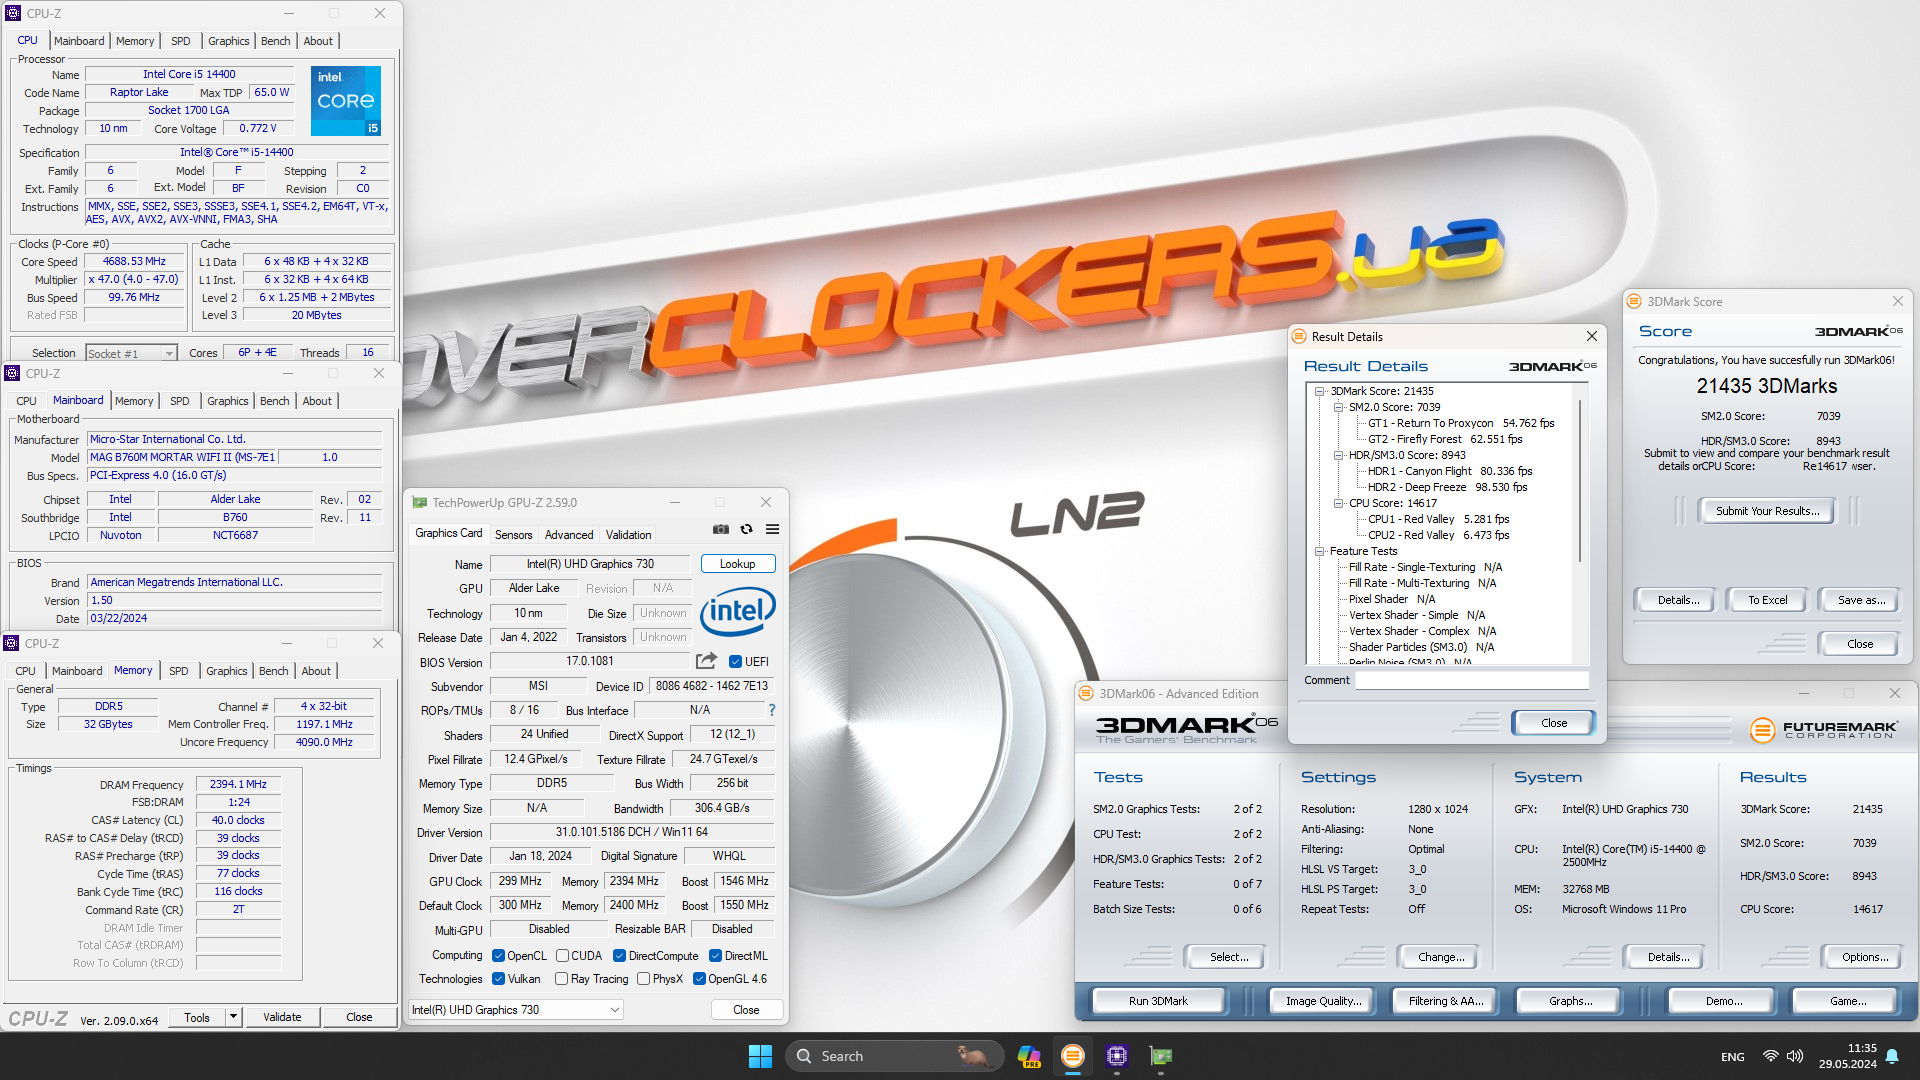Open the GPU selection dropdown in GPU-Z

tap(516, 1010)
